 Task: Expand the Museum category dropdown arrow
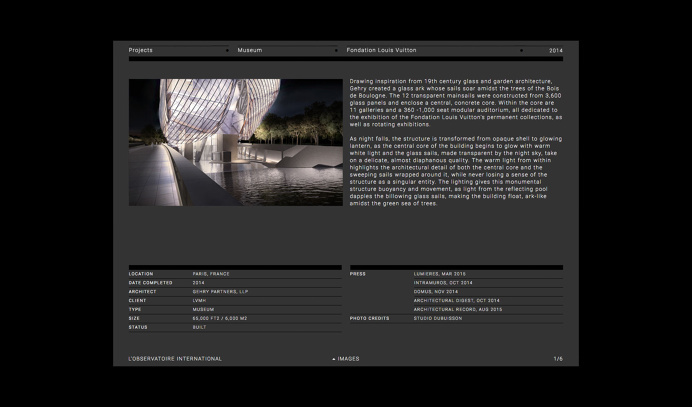pos(336,50)
